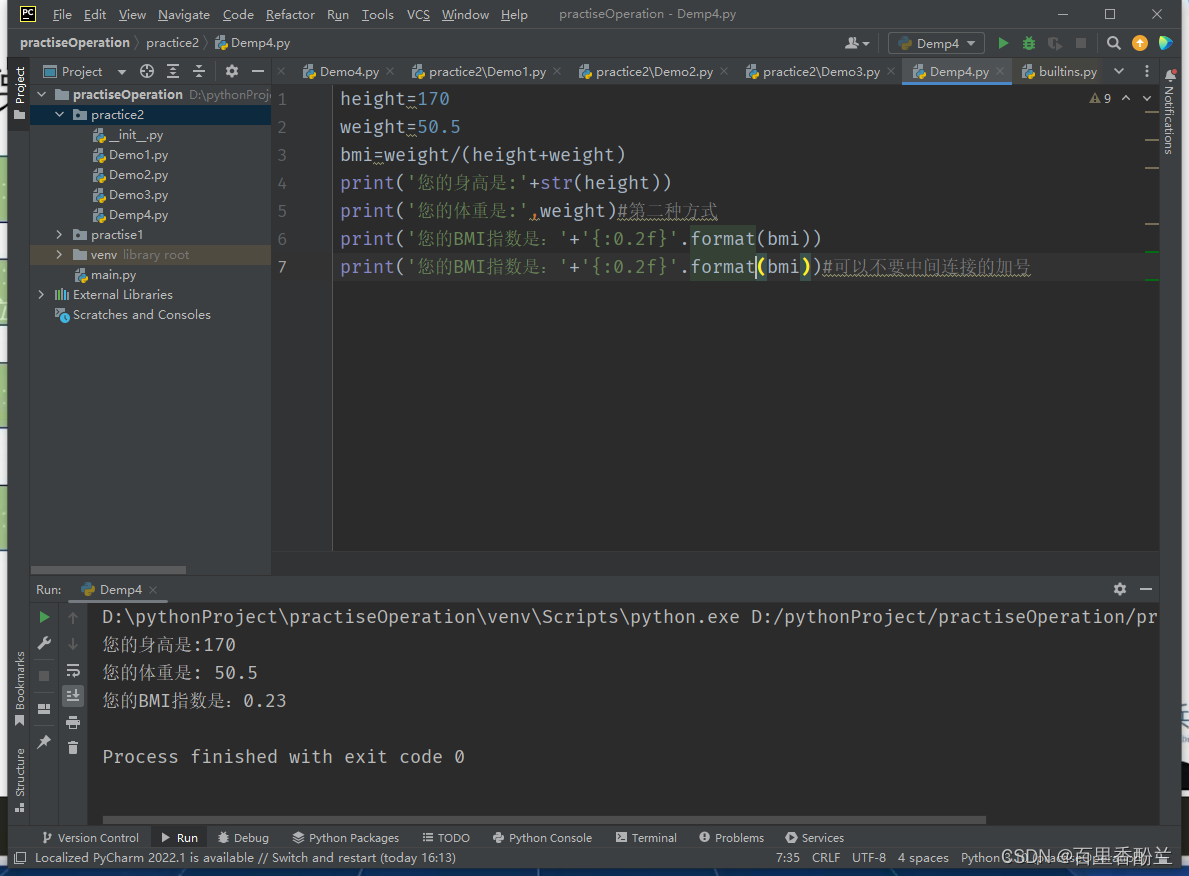Open run configuration wrench icon
Screen dimensions: 1189x876
(44, 644)
